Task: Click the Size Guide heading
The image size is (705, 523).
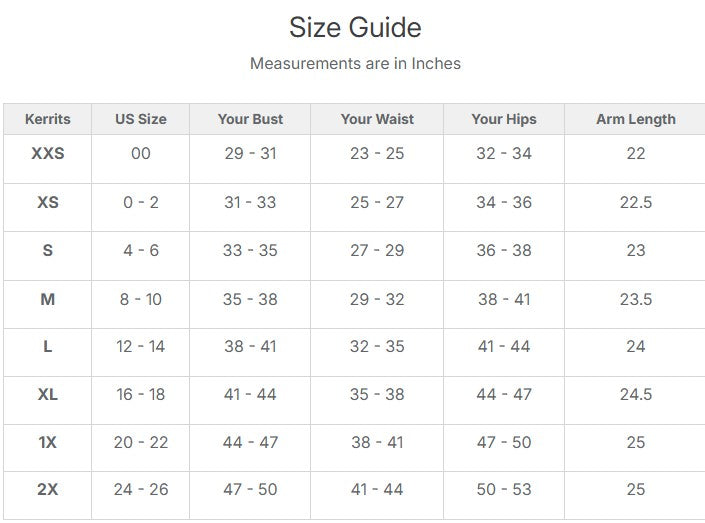Action: (x=355, y=27)
